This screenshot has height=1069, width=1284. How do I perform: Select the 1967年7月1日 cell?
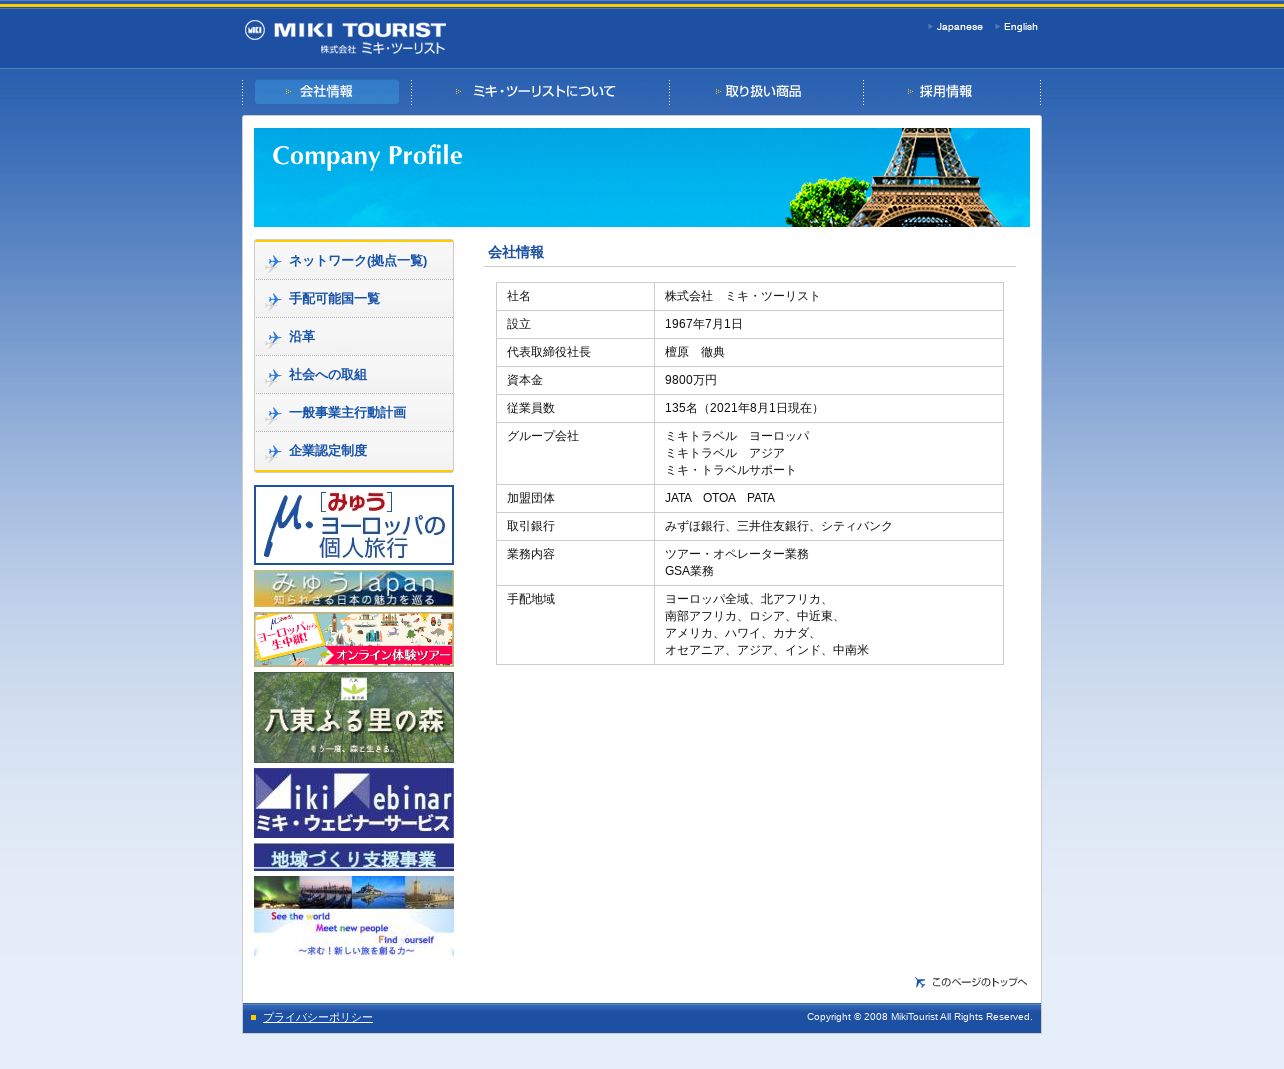[829, 324]
